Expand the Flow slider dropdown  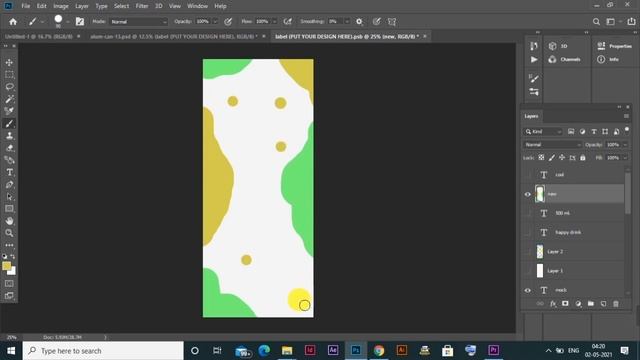[274, 22]
